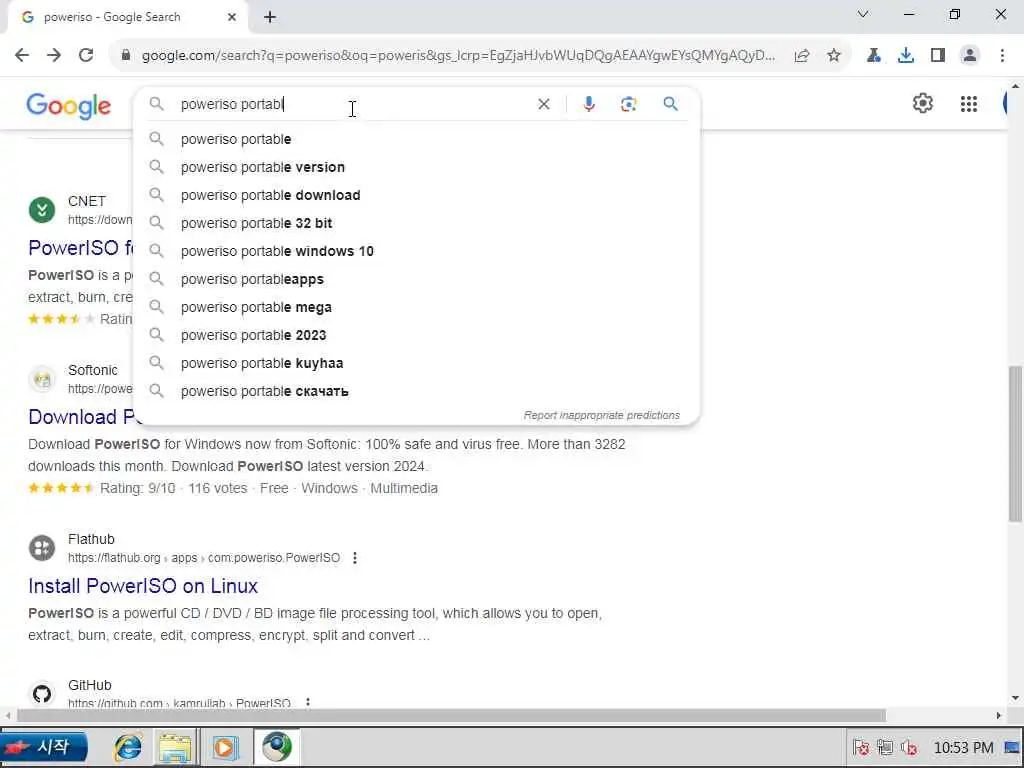Click the network tray icon
Image resolution: width=1024 pixels, height=768 pixels.
pyautogui.click(x=885, y=748)
